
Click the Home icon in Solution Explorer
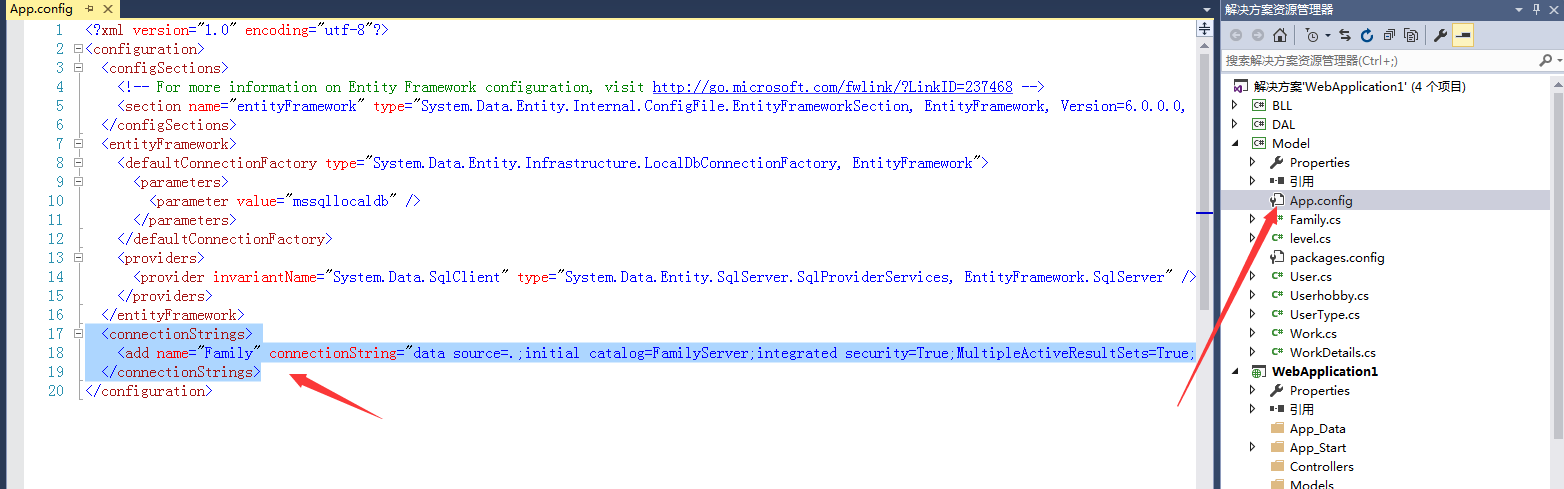pyautogui.click(x=1279, y=35)
